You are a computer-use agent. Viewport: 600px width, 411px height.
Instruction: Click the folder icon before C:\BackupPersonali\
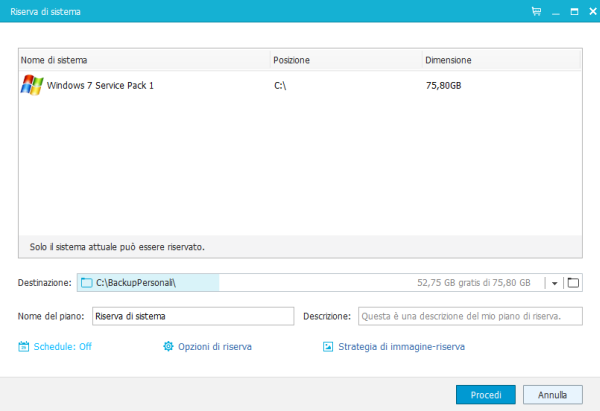coord(87,283)
